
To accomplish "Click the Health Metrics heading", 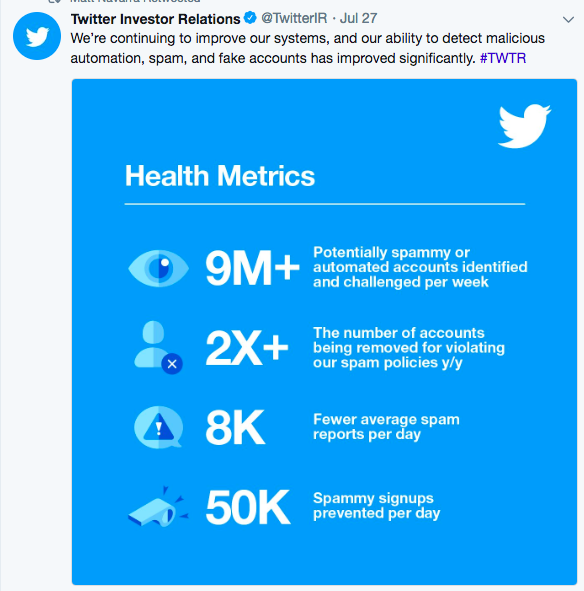I will coord(220,176).
